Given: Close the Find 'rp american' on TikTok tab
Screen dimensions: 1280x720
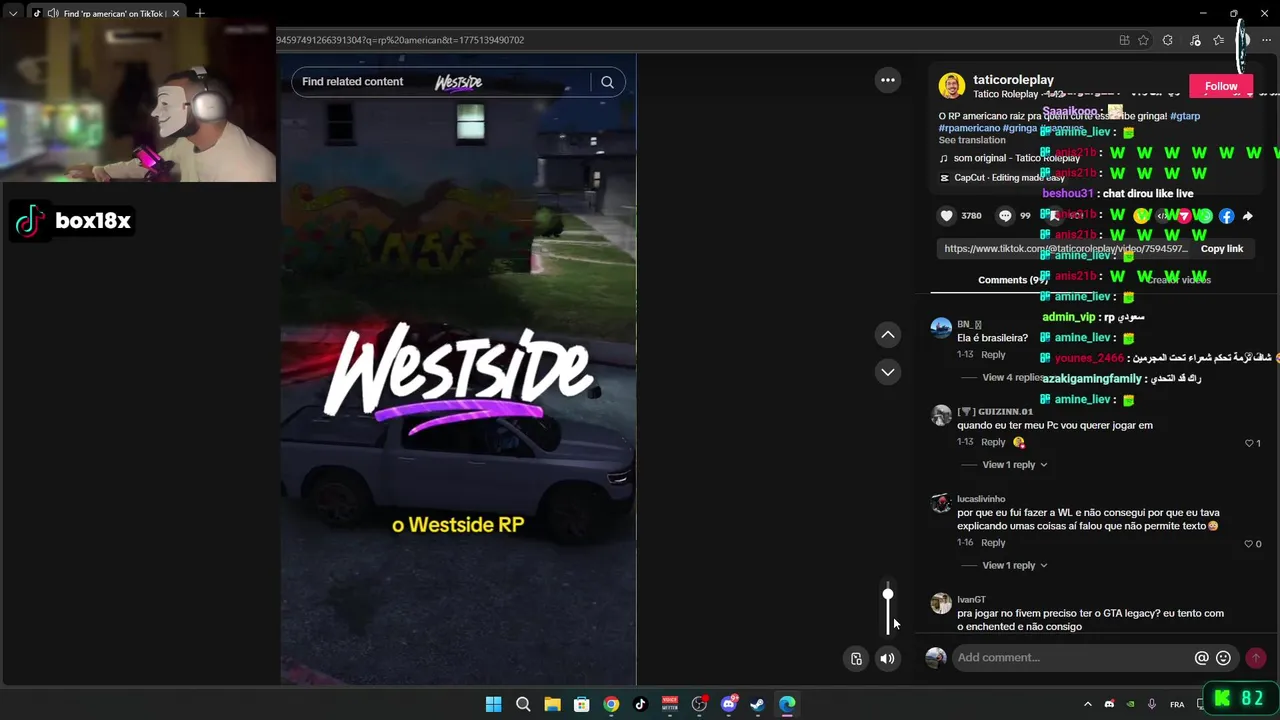Looking at the screenshot, I should [x=176, y=13].
